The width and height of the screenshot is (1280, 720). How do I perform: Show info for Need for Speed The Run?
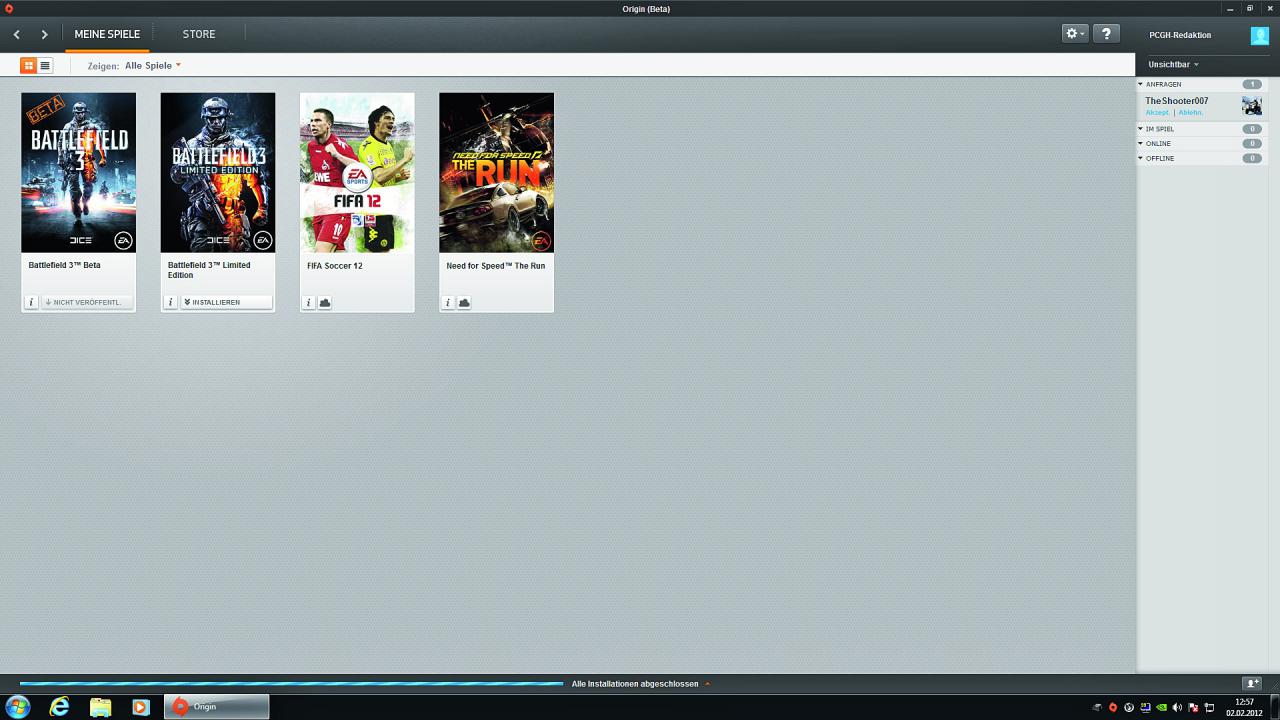pyautogui.click(x=448, y=302)
